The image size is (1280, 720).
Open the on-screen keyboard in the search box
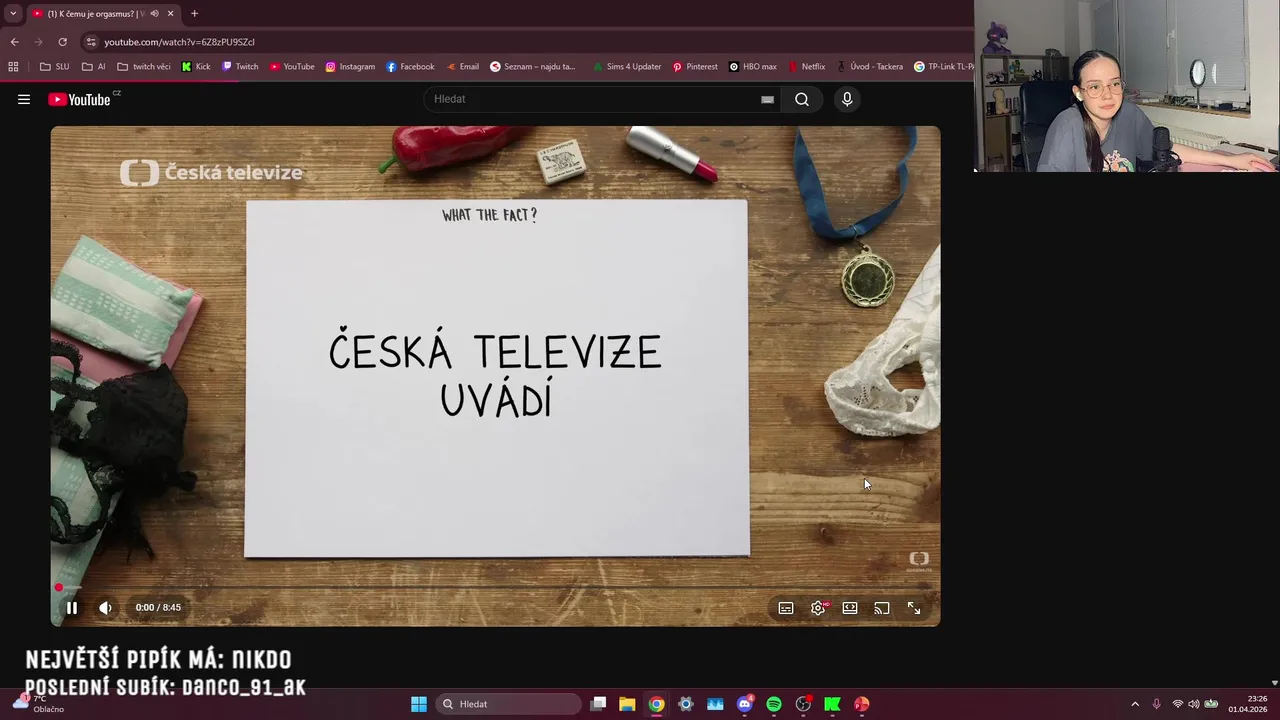coord(767,99)
